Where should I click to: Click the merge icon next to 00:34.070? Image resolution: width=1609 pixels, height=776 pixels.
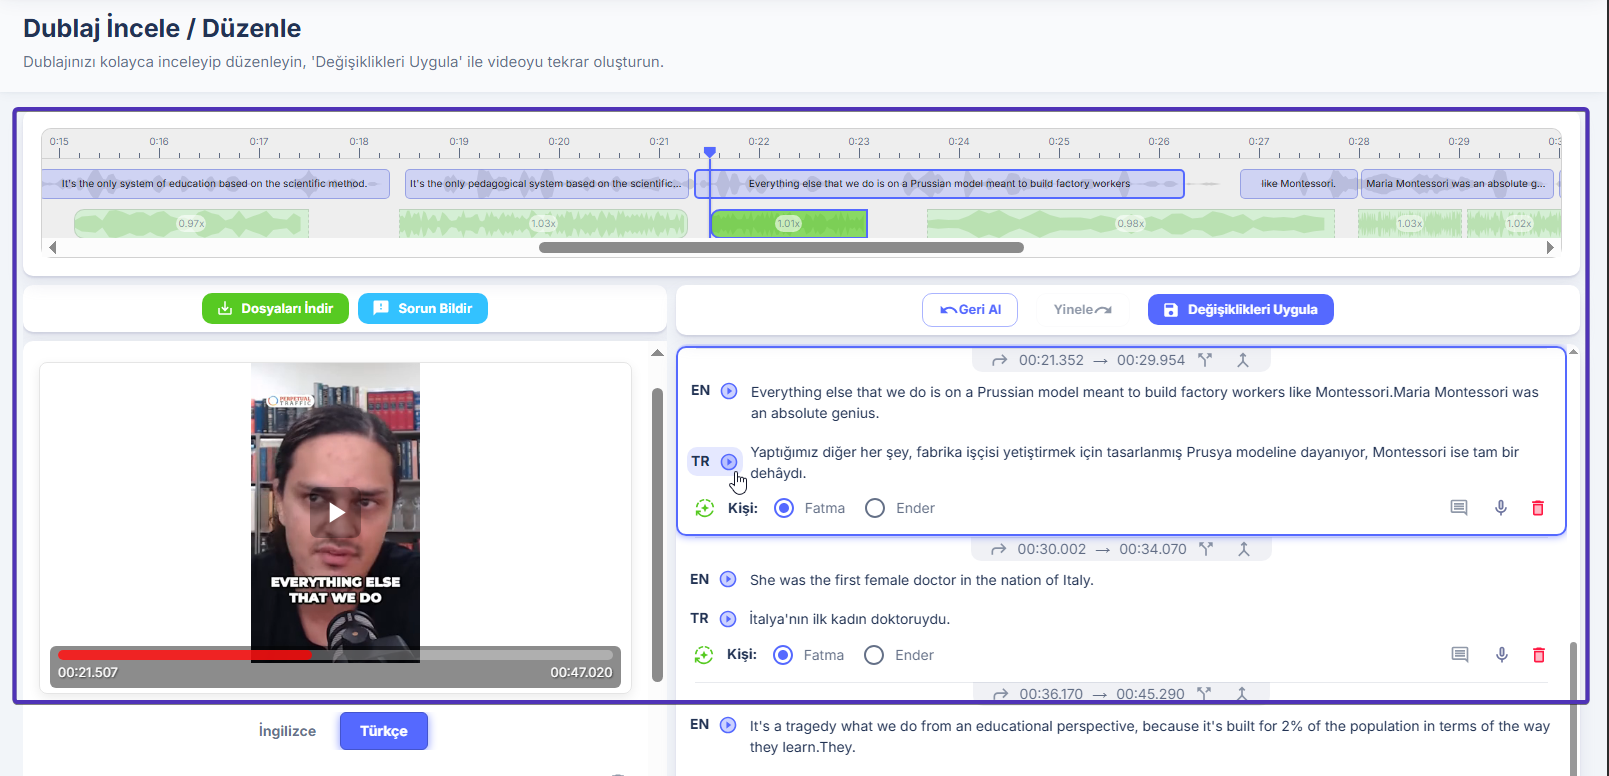point(1244,549)
